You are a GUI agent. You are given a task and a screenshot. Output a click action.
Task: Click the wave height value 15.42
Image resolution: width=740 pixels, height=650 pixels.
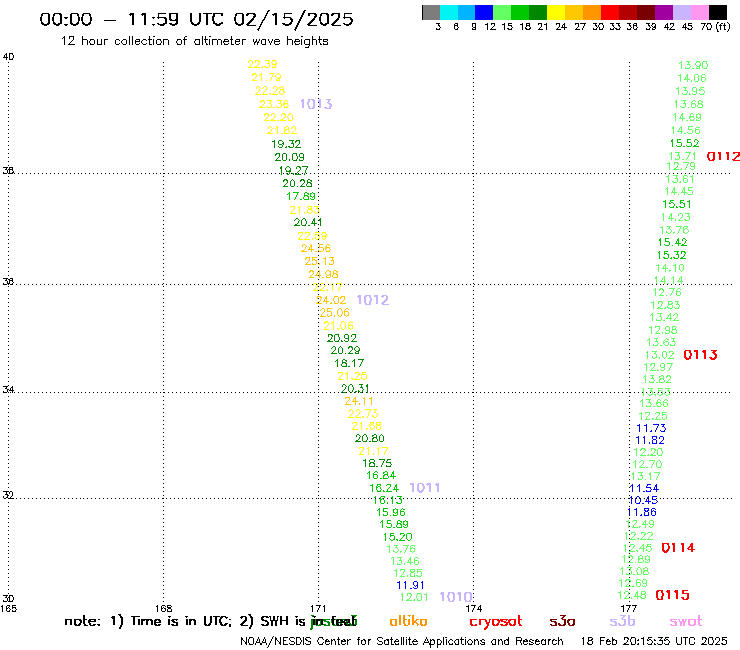coord(673,243)
